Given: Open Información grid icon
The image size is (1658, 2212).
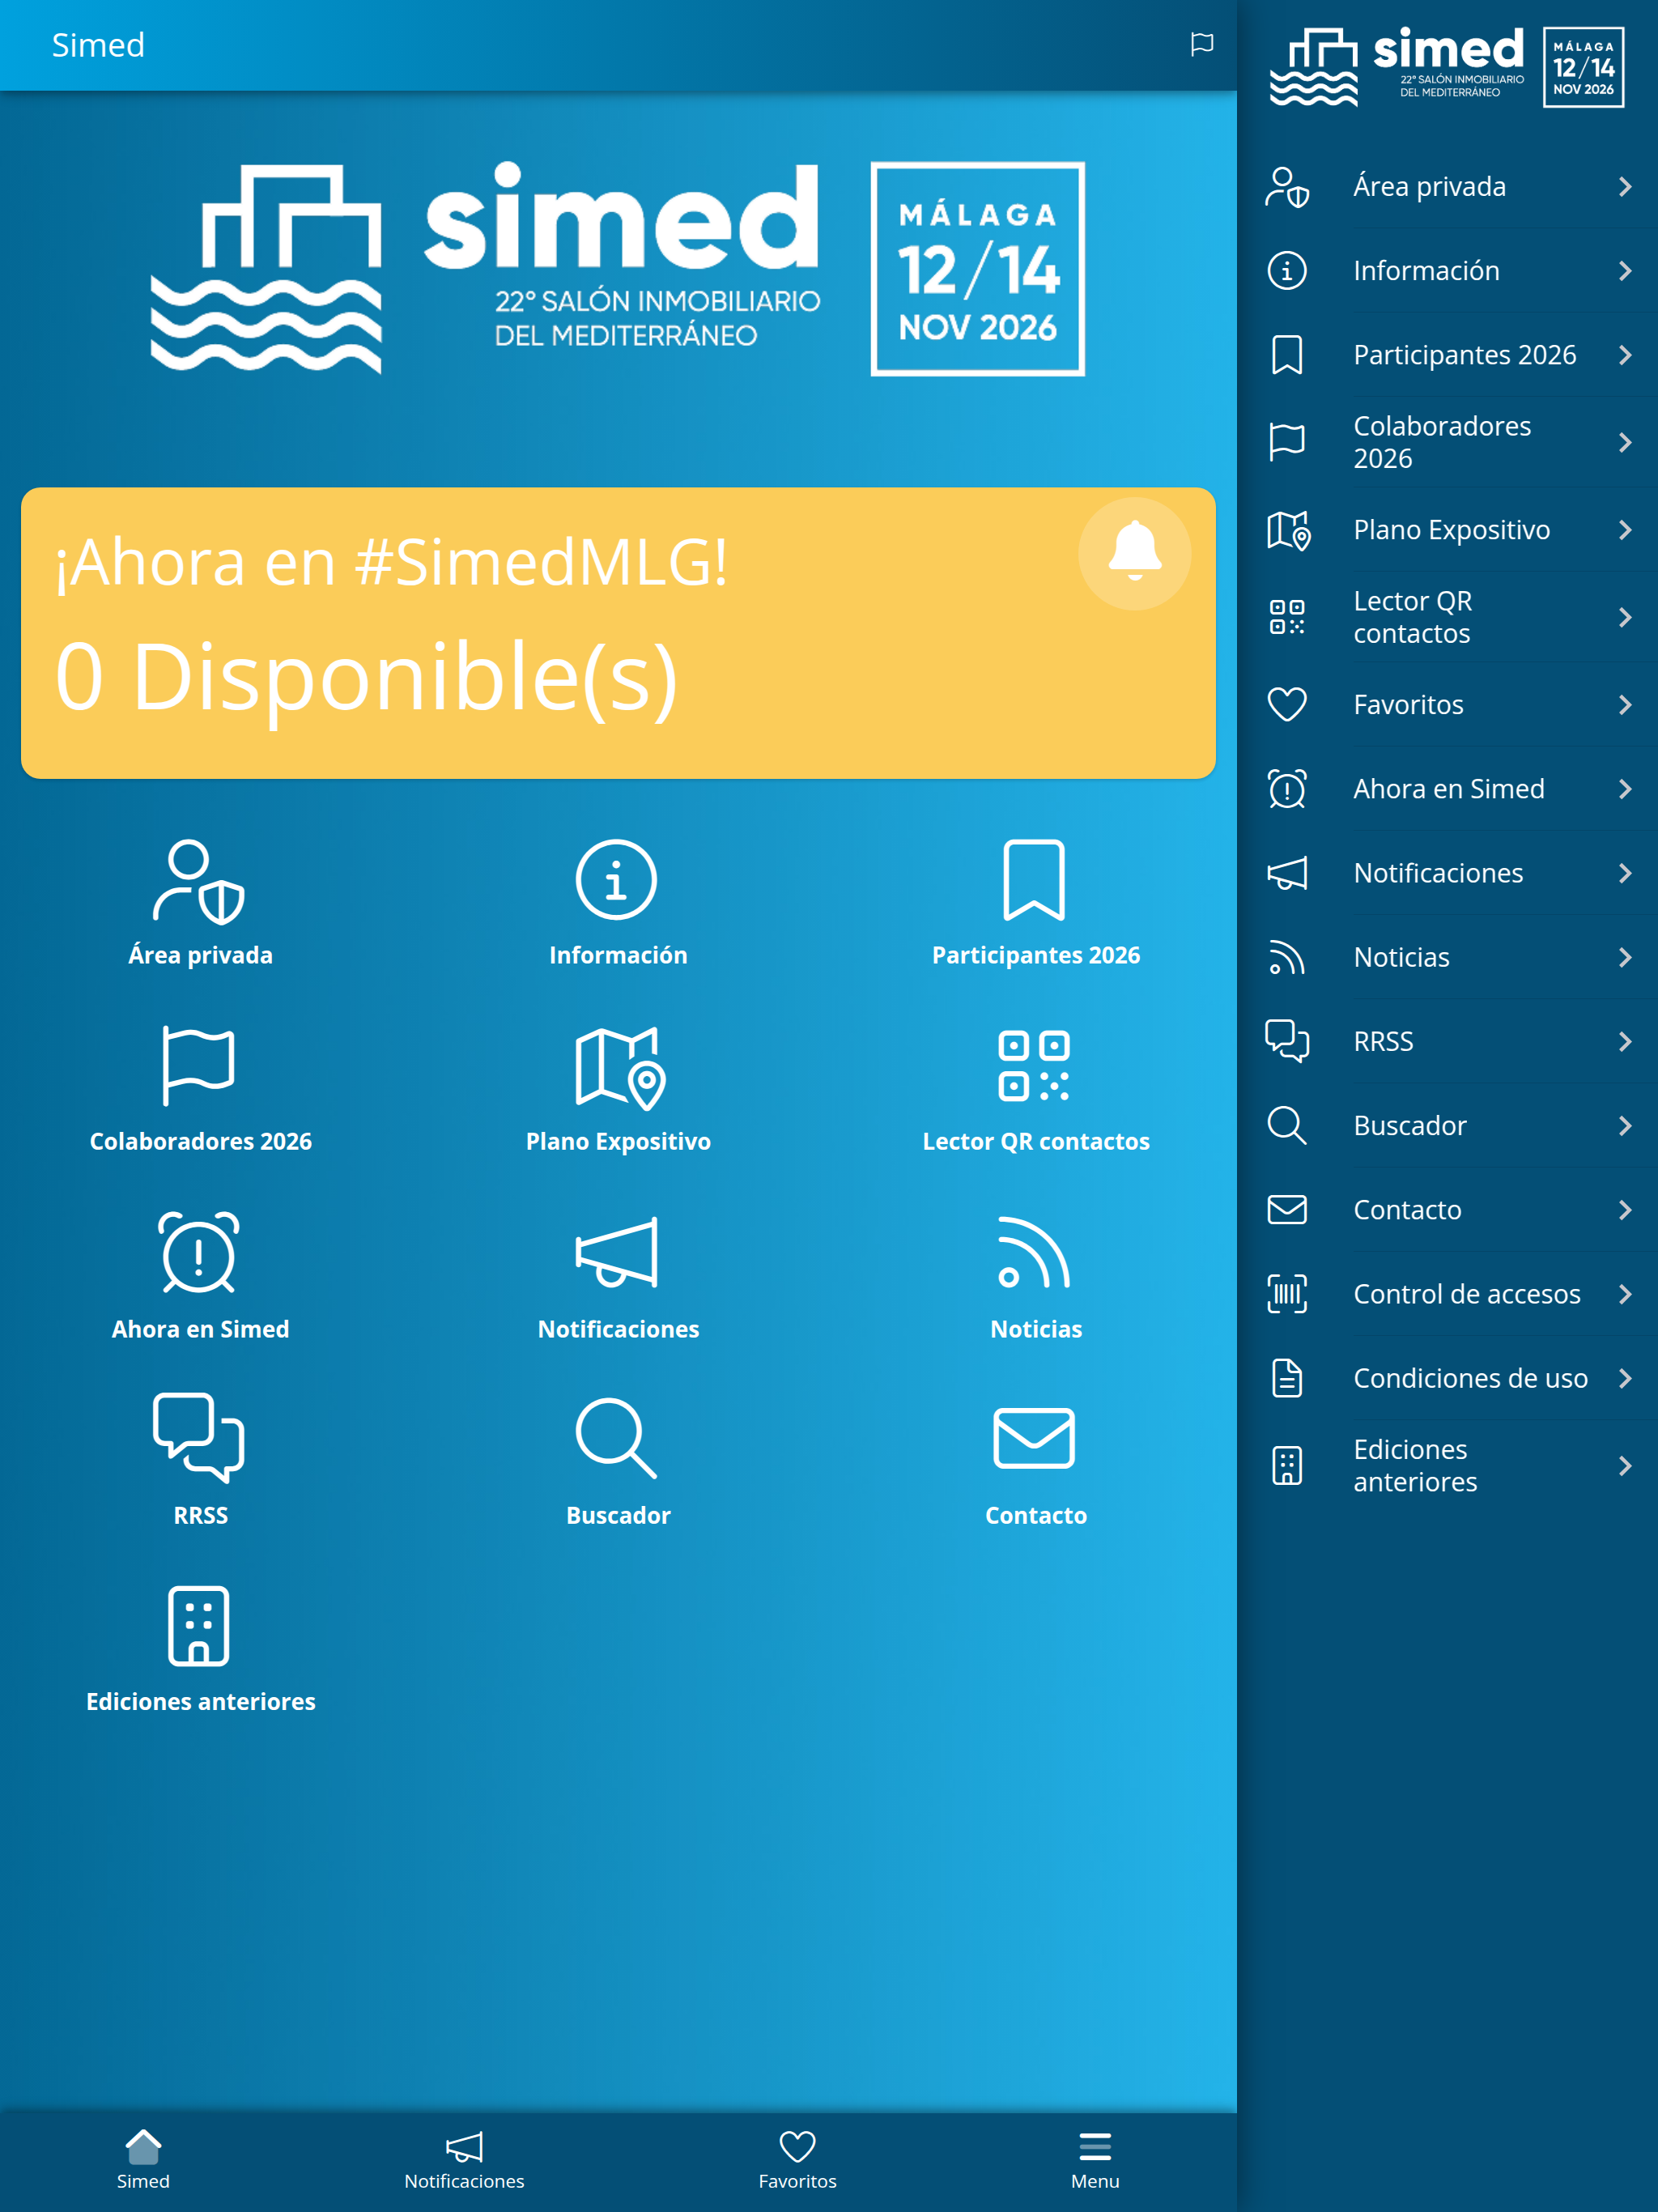Looking at the screenshot, I should pyautogui.click(x=617, y=880).
